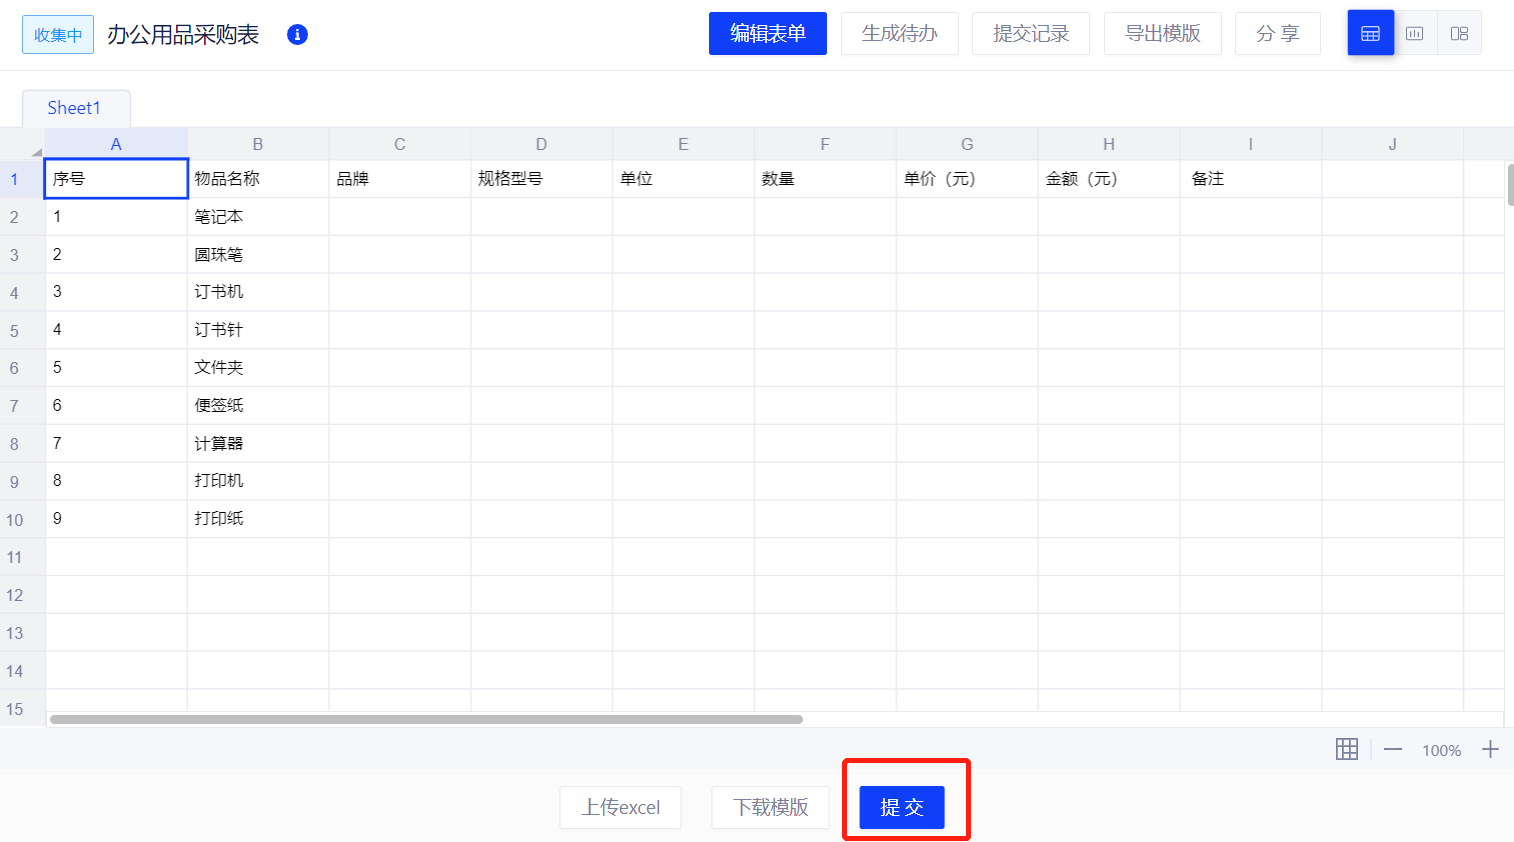1514x842 pixels.
Task: Click the 上传excel button
Action: pos(620,807)
